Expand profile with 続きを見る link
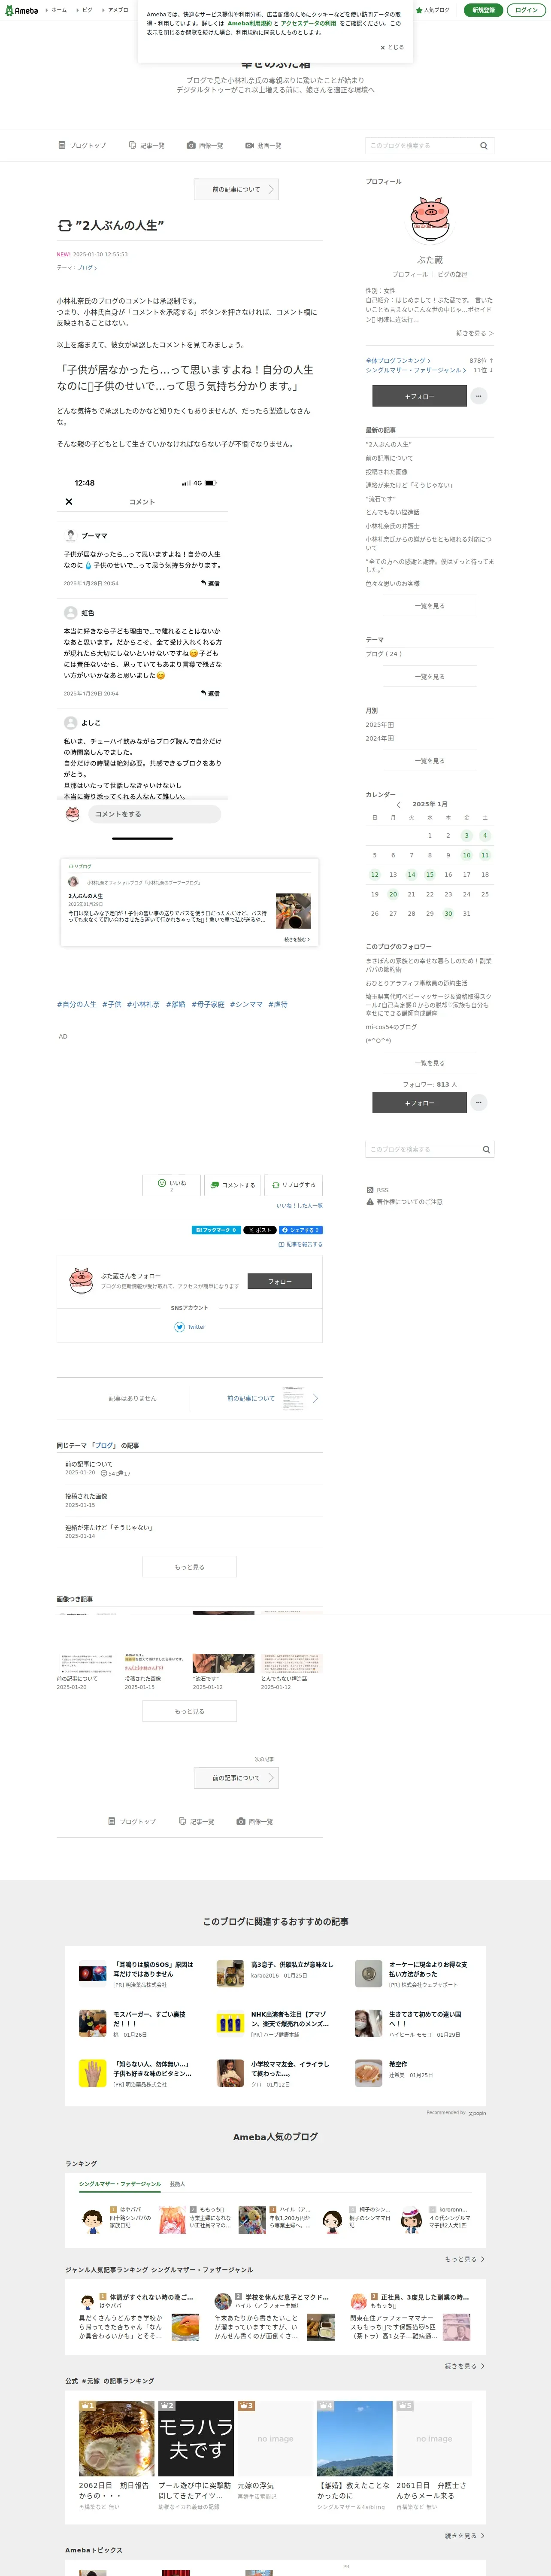Screen dimensions: 551x2576 [x=474, y=333]
